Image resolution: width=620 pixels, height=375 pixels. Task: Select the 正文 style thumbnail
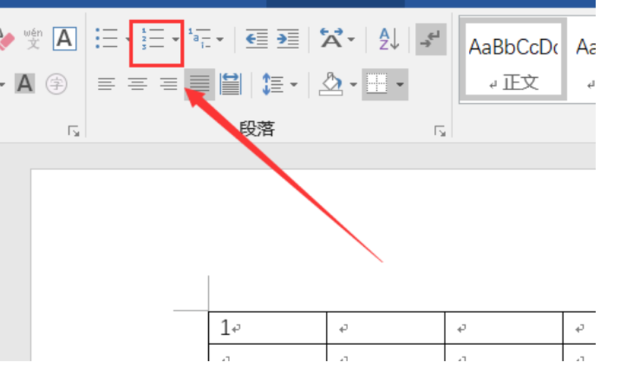[x=513, y=59]
